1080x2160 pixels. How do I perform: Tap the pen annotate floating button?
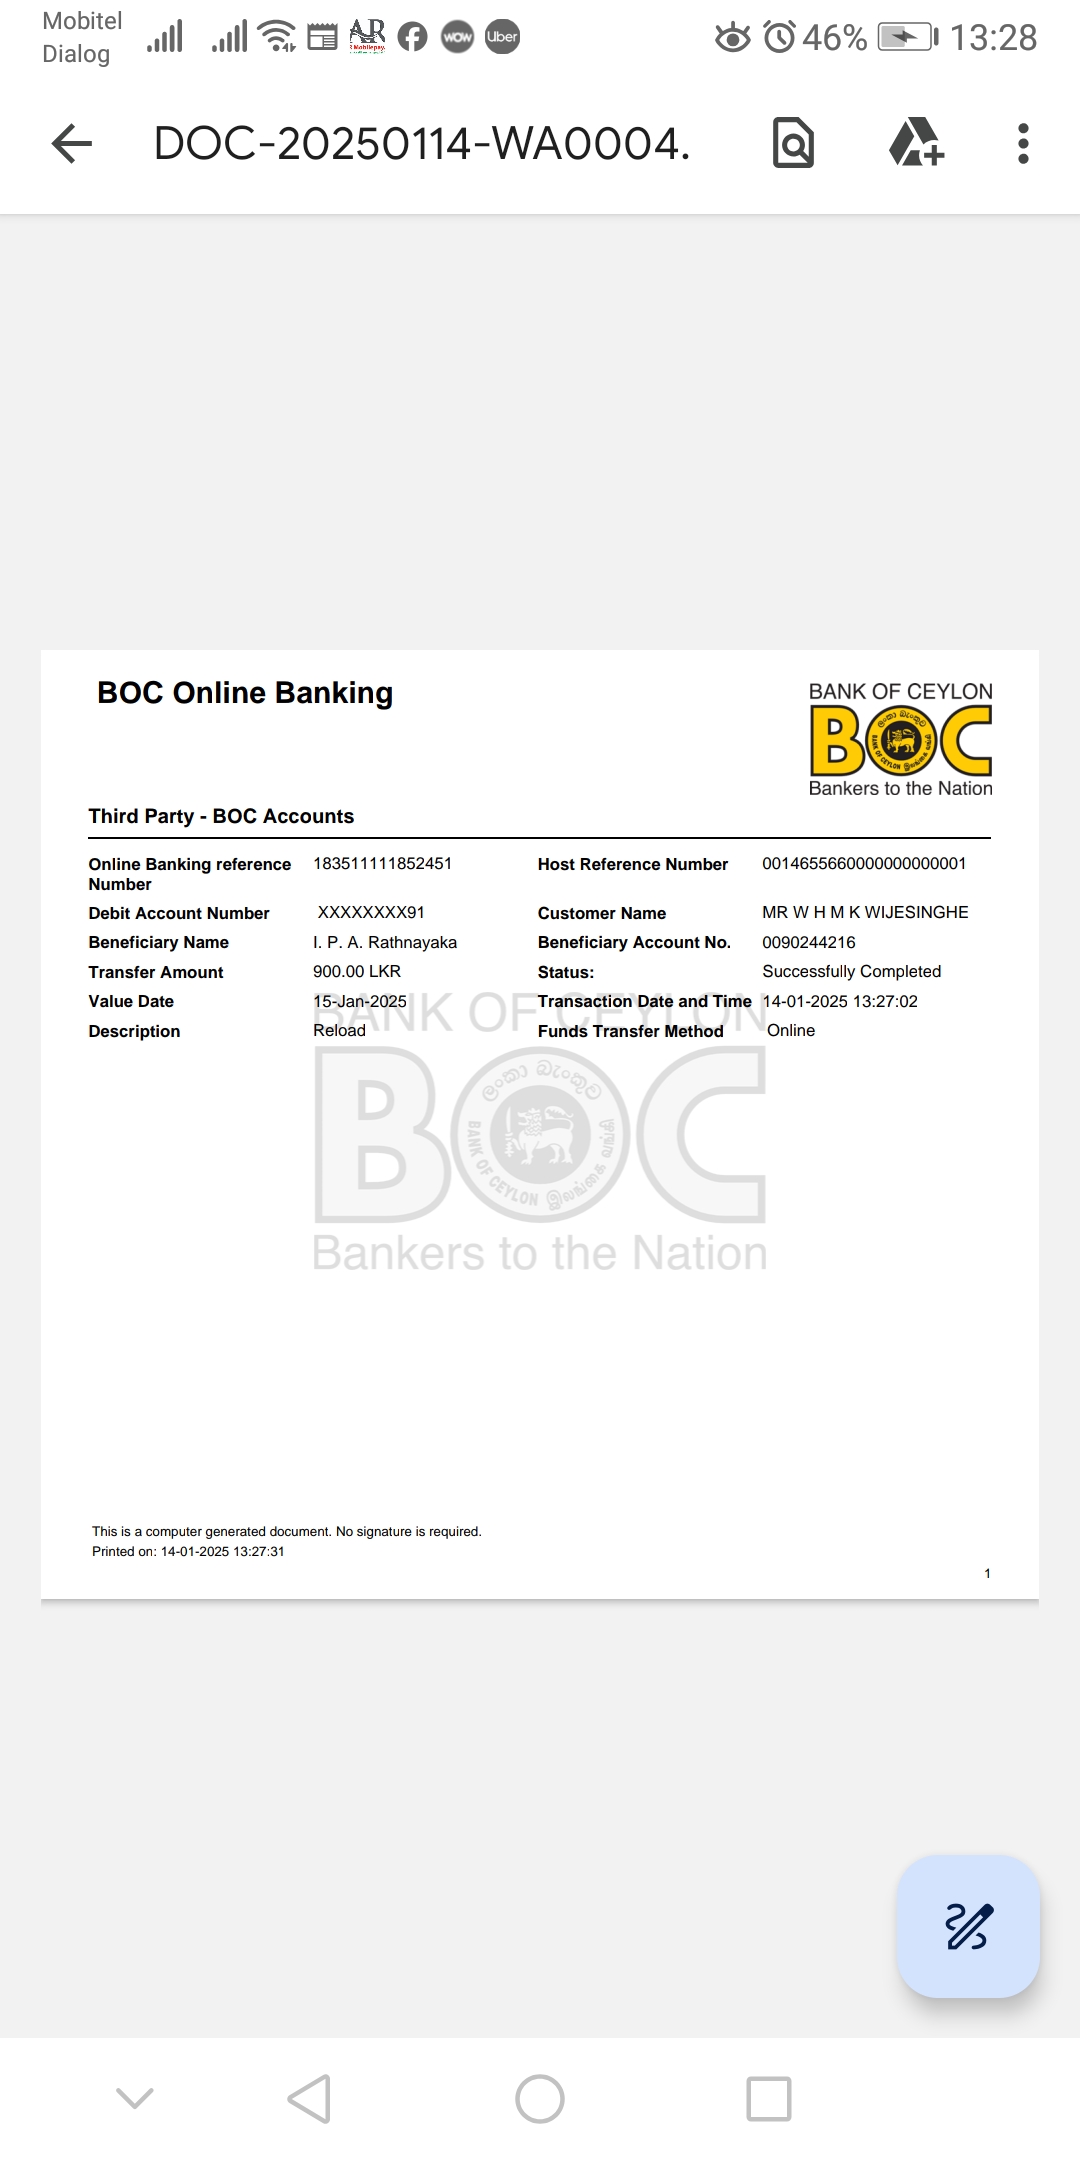[x=968, y=1926]
